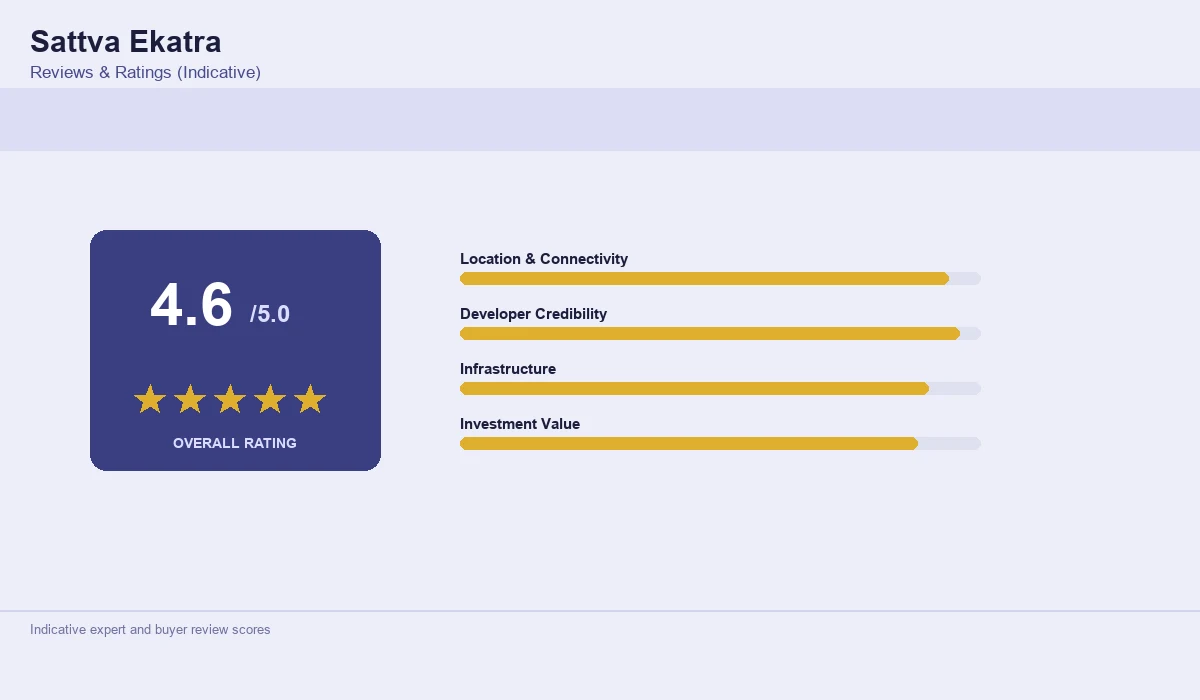1200x700 pixels.
Task: Click the second gold star
Action: pos(190,399)
